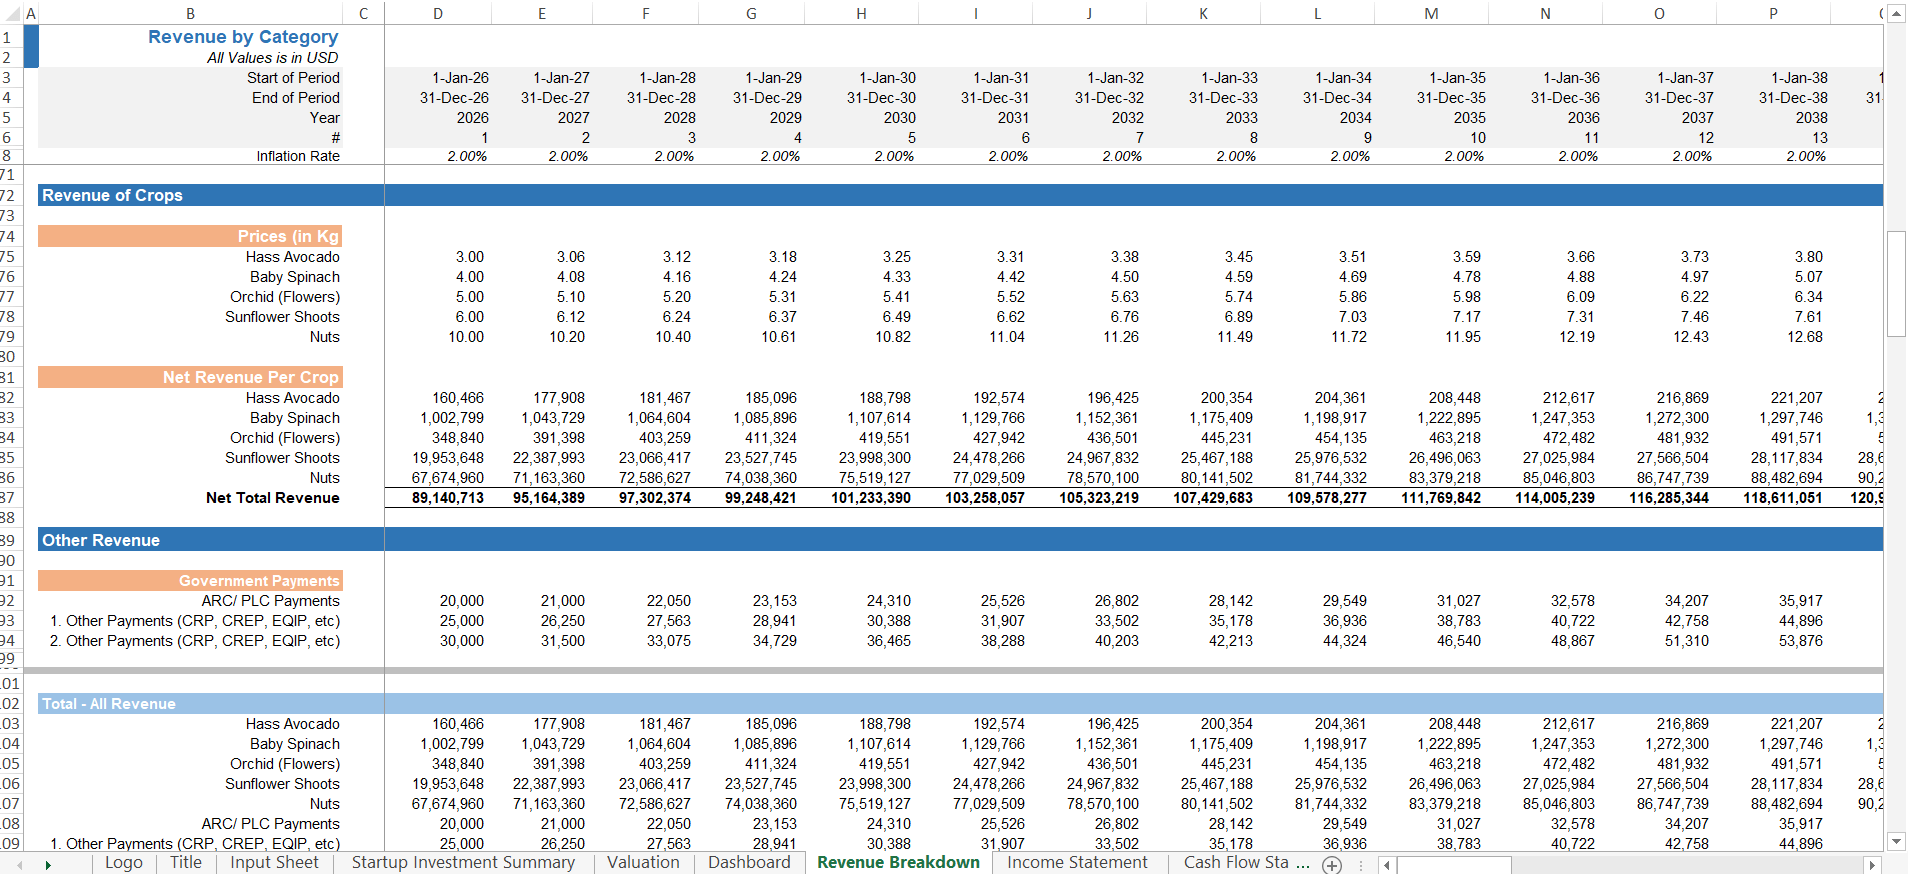
Task: Click the horizontal scrollbar thumb
Action: coord(1453,865)
